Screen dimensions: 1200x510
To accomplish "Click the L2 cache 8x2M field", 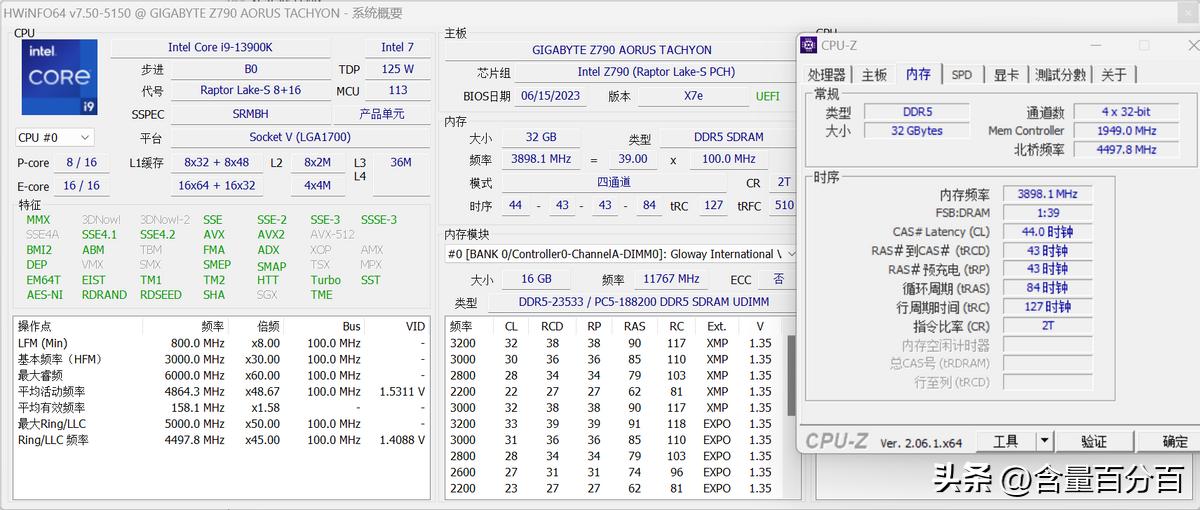I will coord(317,162).
